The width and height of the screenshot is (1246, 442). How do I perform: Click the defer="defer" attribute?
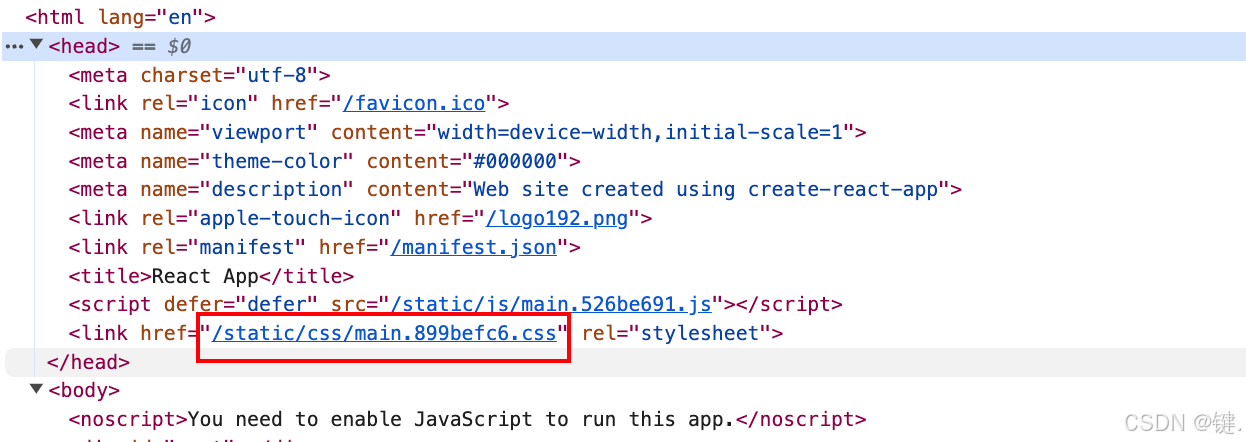point(239,304)
